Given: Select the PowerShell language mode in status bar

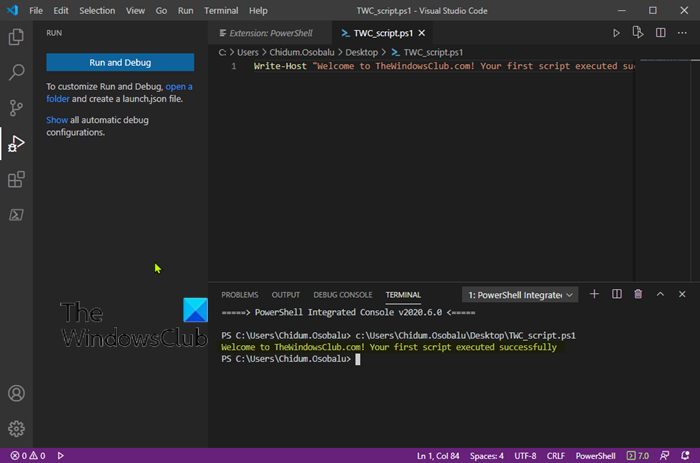Looking at the screenshot, I should pos(594,455).
